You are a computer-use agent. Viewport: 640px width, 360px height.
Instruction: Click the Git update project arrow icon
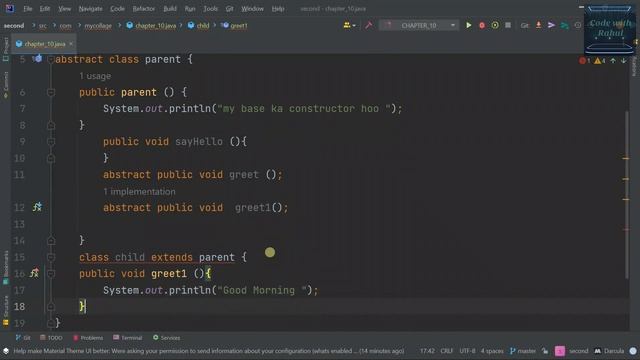[x=538, y=25]
